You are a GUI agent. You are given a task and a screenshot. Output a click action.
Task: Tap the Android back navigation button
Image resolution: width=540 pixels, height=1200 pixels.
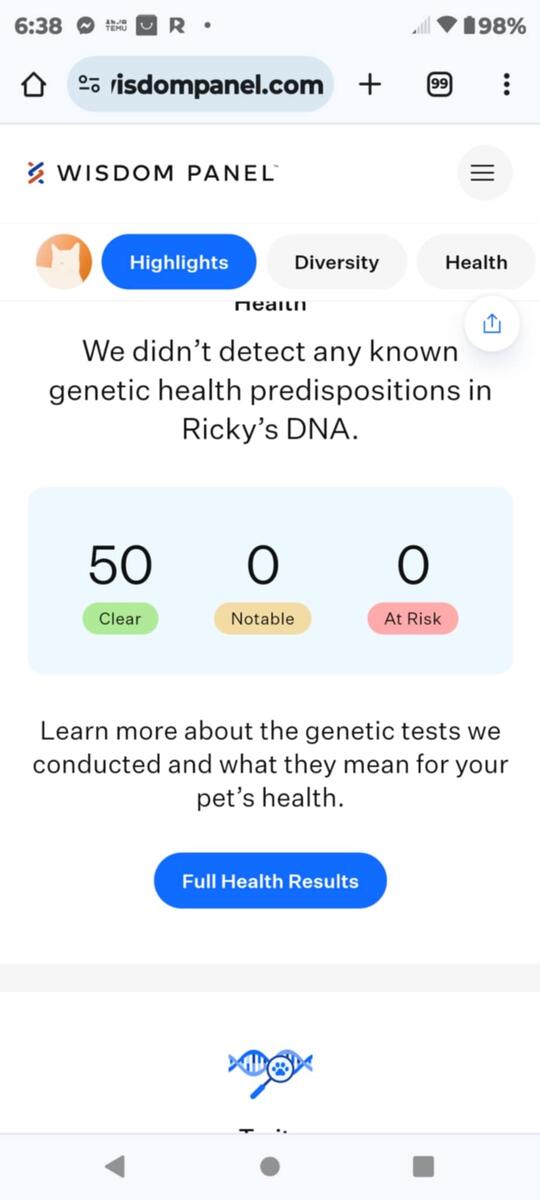[x=115, y=1166]
